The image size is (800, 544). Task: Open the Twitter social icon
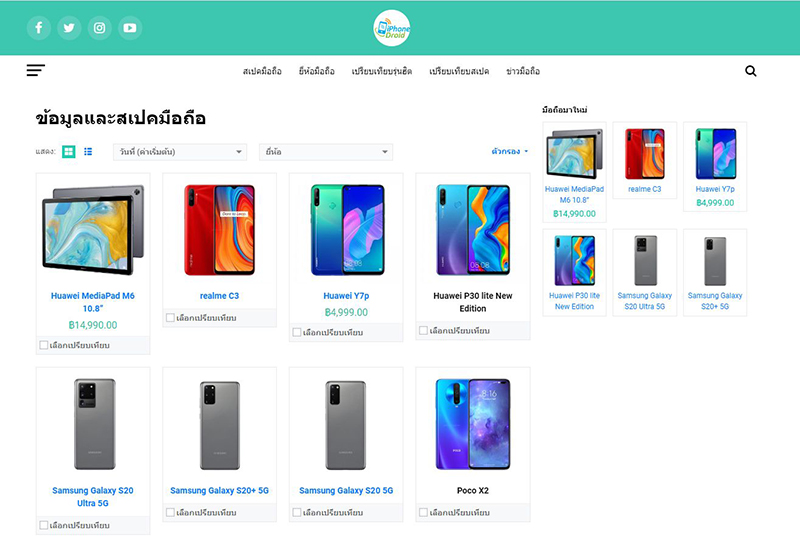[69, 28]
